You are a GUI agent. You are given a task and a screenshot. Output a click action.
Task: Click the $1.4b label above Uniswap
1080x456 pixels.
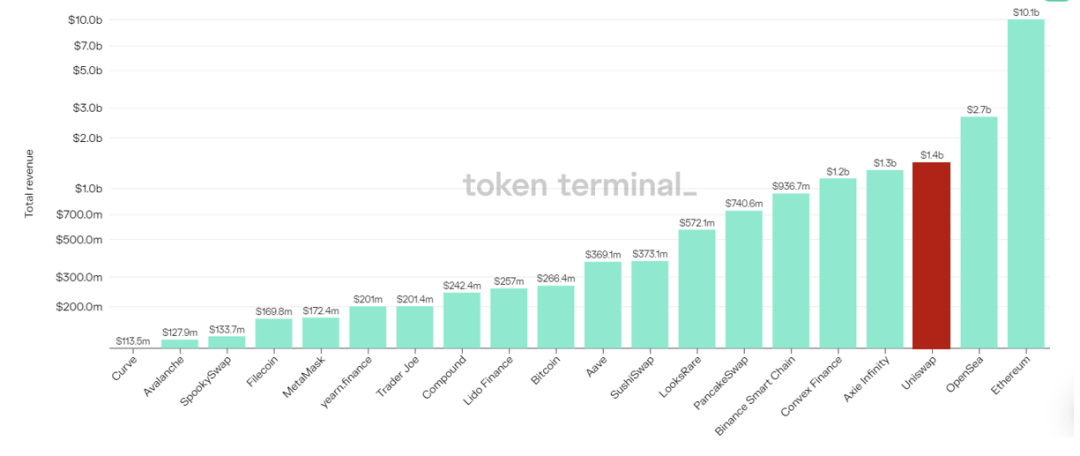pos(931,156)
